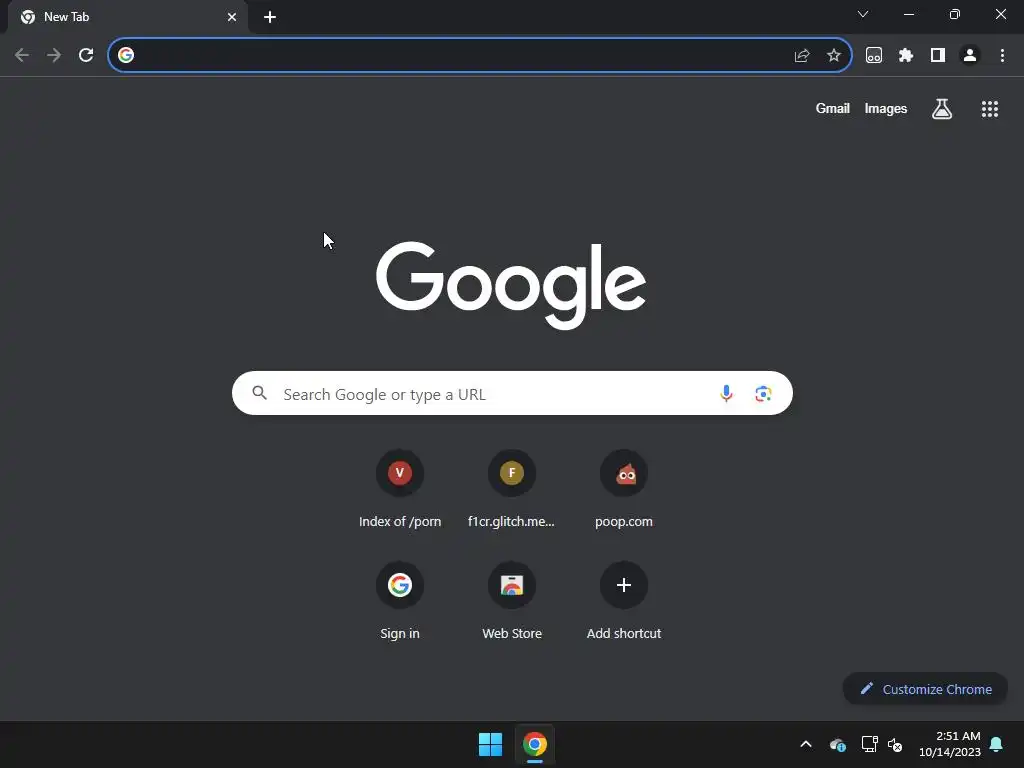Click the OneDrive cloud tray icon
1024x768 pixels.
coord(838,744)
